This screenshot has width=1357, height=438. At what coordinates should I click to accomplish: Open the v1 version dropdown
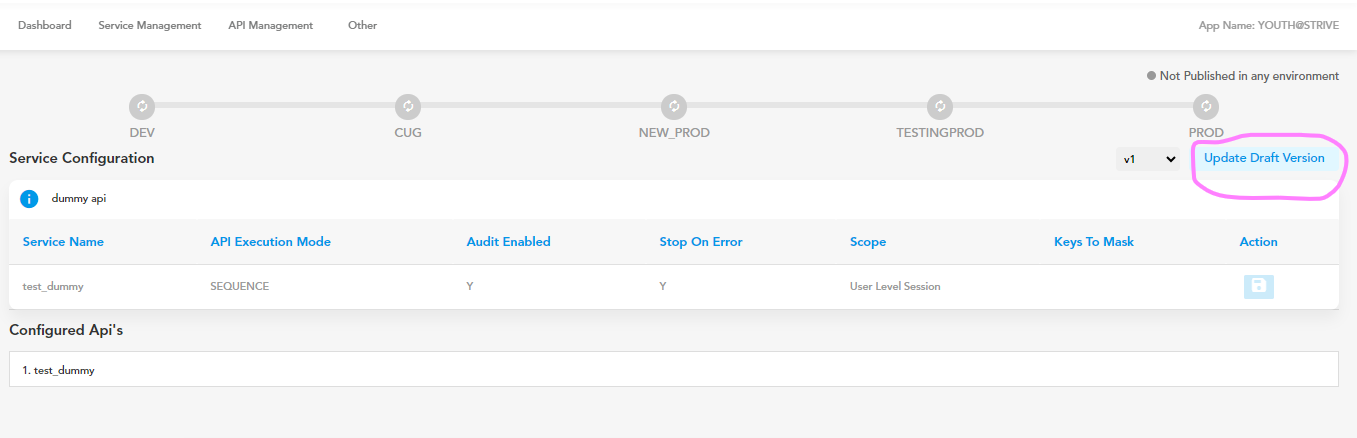pos(1148,159)
